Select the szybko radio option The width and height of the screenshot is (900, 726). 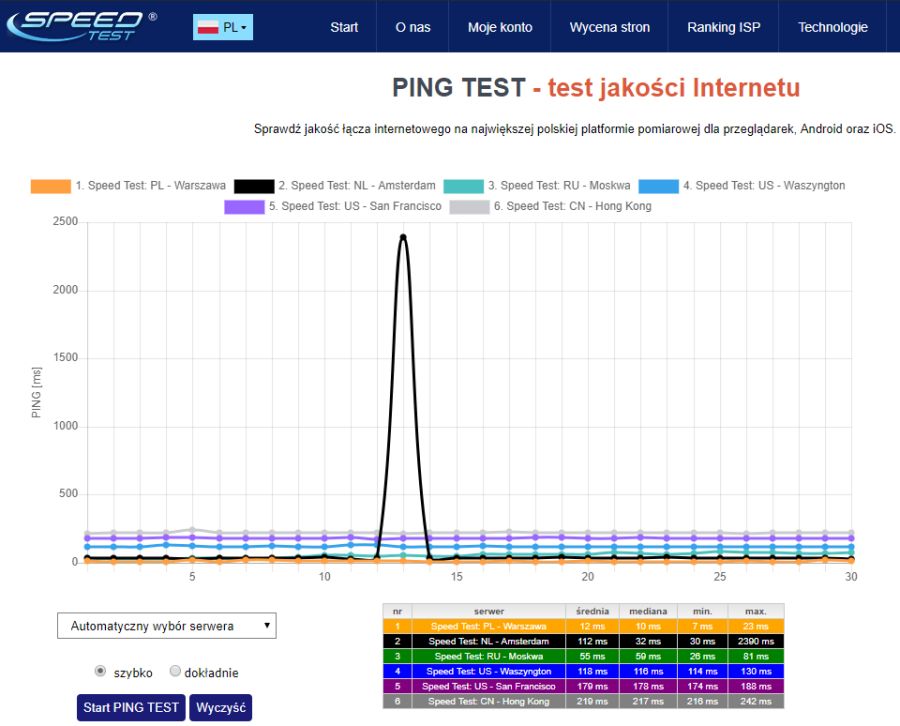pos(100,672)
